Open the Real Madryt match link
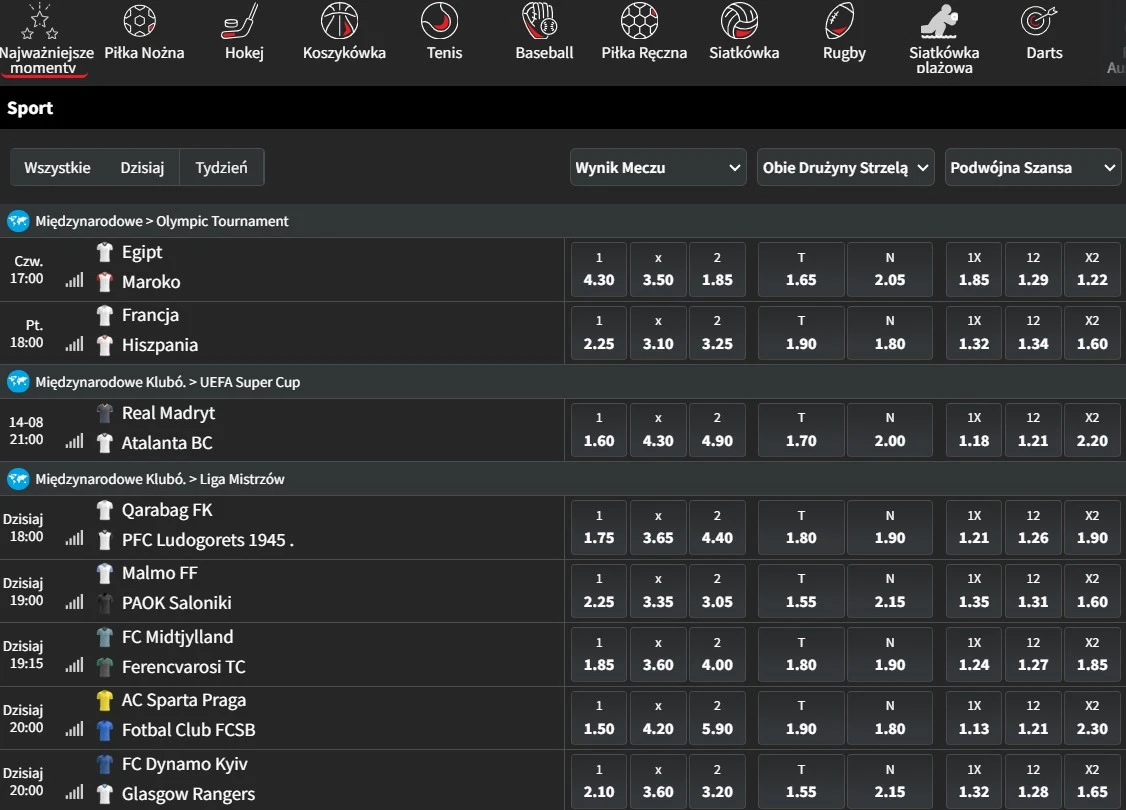Screen dimensions: 1126x810 (x=168, y=413)
